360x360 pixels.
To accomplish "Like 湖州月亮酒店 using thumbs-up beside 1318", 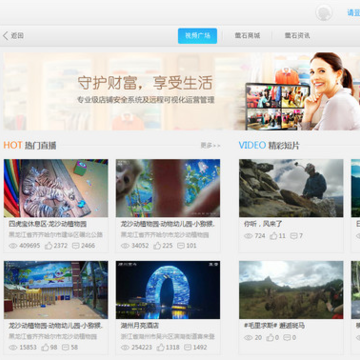I will (x=161, y=347).
